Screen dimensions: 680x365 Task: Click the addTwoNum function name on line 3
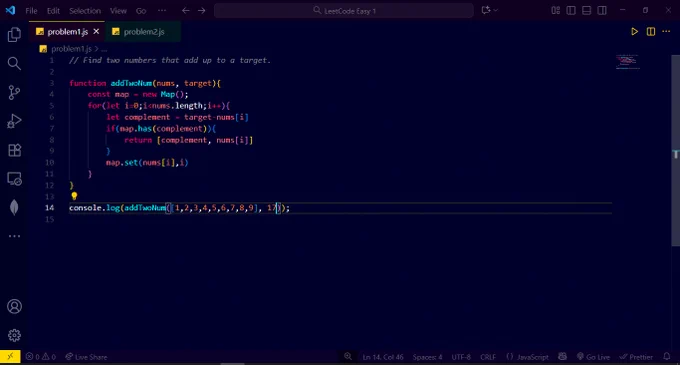131,83
